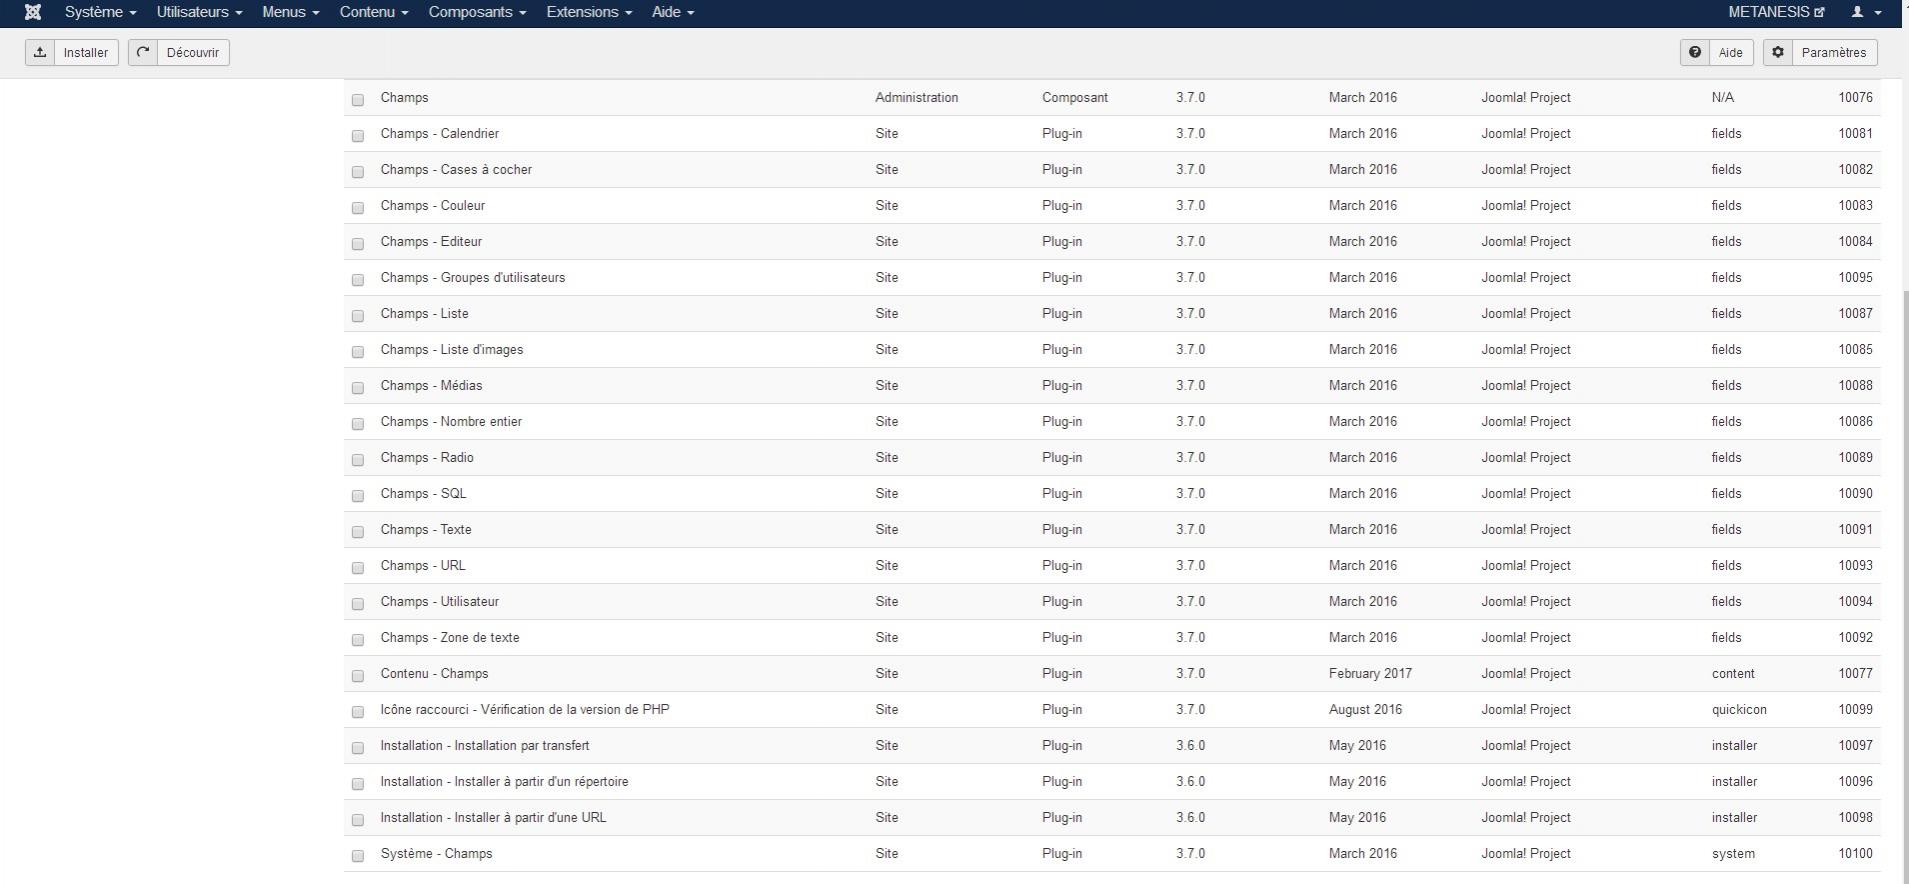Screen dimensions: 1909x884
Task: Click the ID 10100 cell
Action: [1855, 853]
